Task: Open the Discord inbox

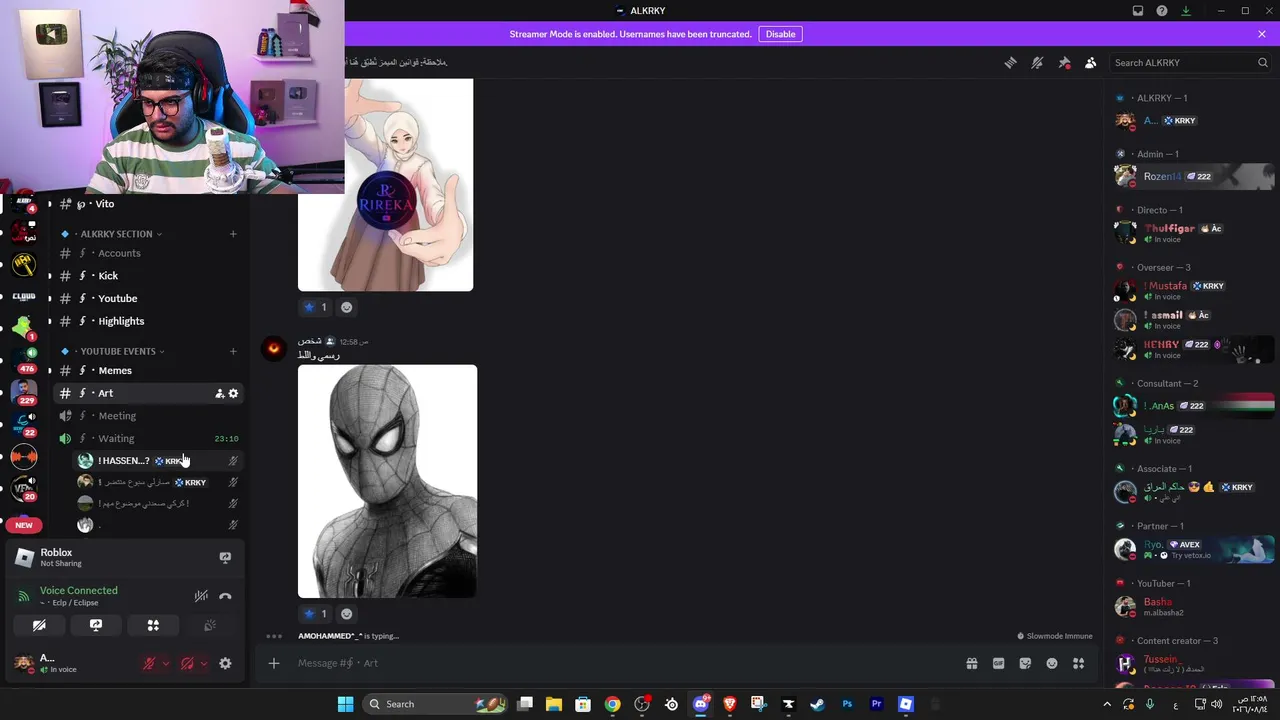Action: click(x=1138, y=11)
